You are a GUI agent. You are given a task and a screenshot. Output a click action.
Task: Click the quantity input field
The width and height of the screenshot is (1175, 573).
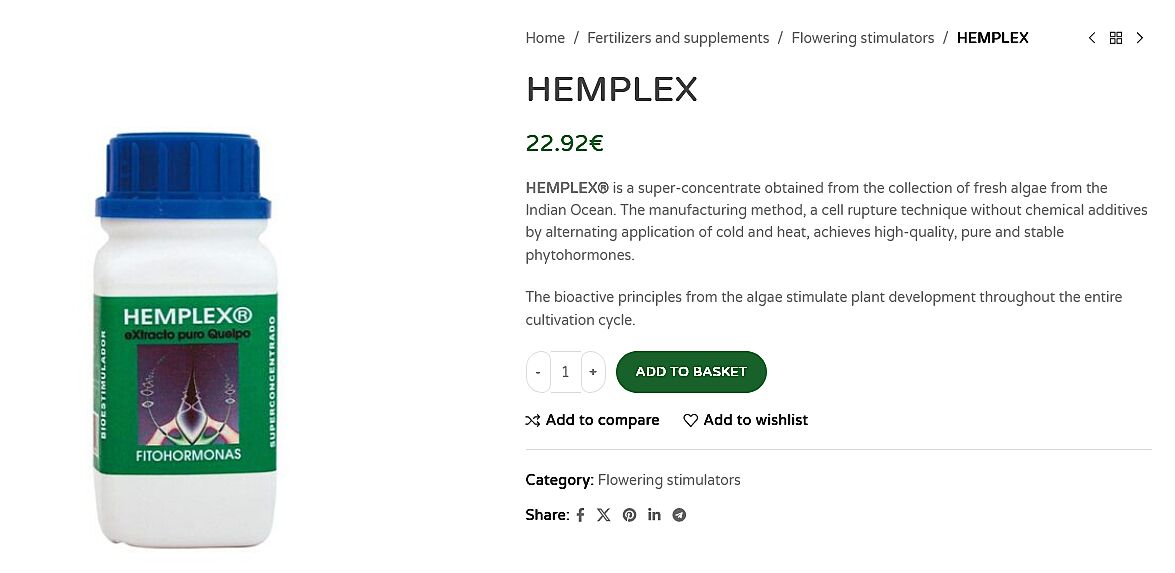tap(565, 372)
